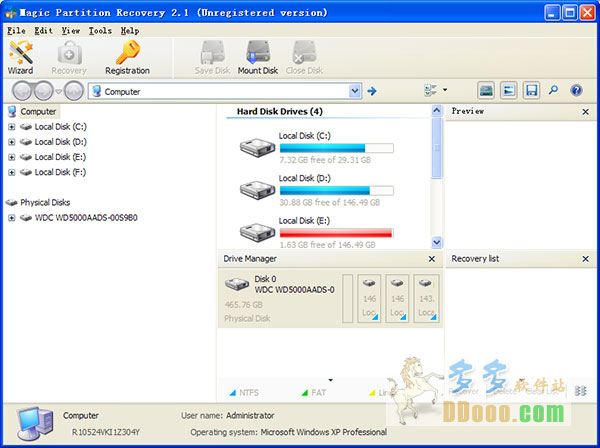The width and height of the screenshot is (600, 448).
Task: Click drive list scrollbar up arrow
Action: click(x=437, y=111)
